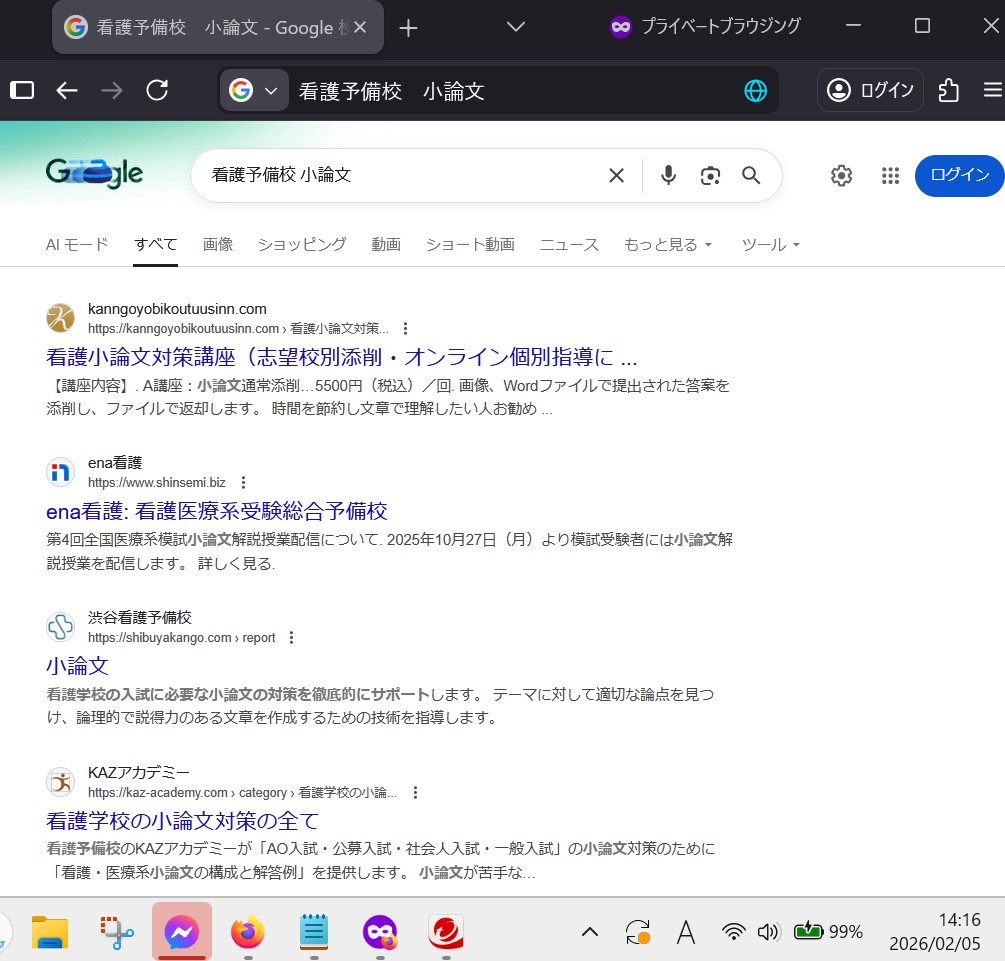Switch to the ニュース tab
Image resolution: width=1005 pixels, height=961 pixels.
569,245
